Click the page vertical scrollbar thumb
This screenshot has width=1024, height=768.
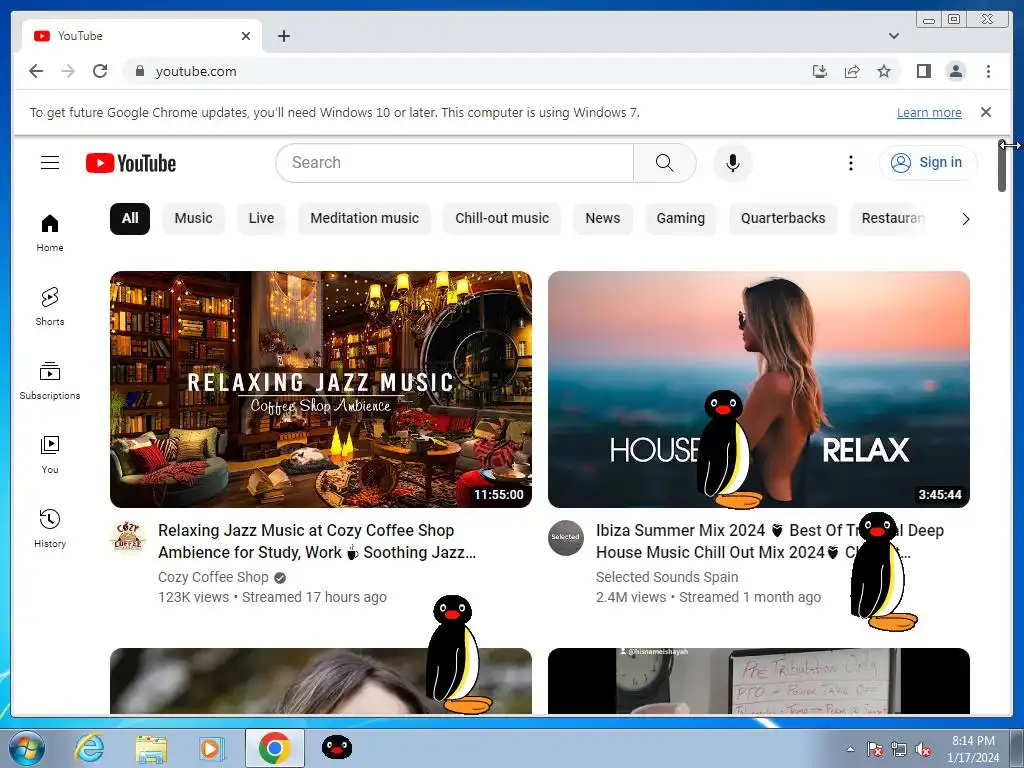[1002, 166]
